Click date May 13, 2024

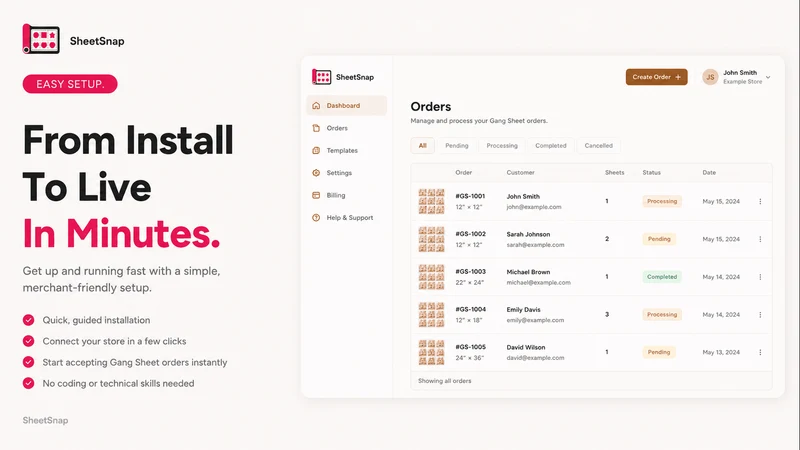coord(721,353)
